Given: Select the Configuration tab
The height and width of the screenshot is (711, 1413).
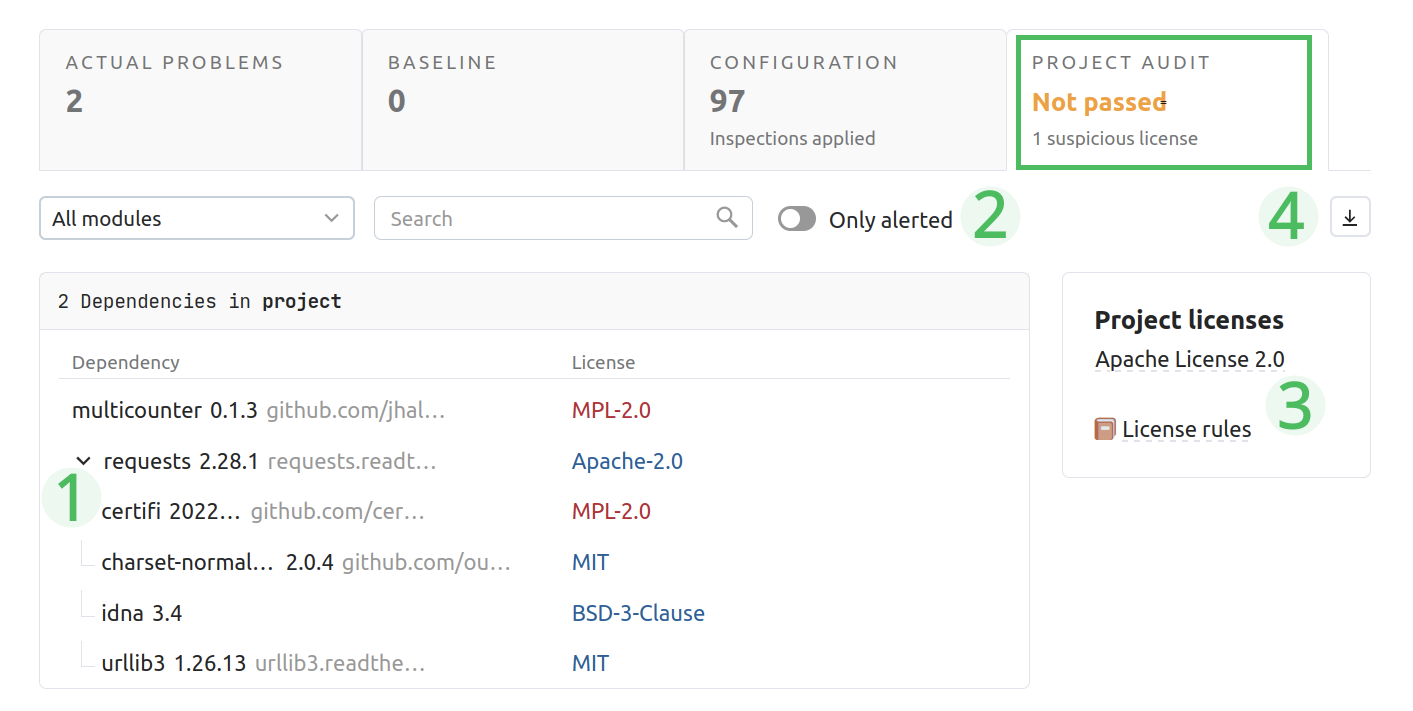Looking at the screenshot, I should 844,100.
